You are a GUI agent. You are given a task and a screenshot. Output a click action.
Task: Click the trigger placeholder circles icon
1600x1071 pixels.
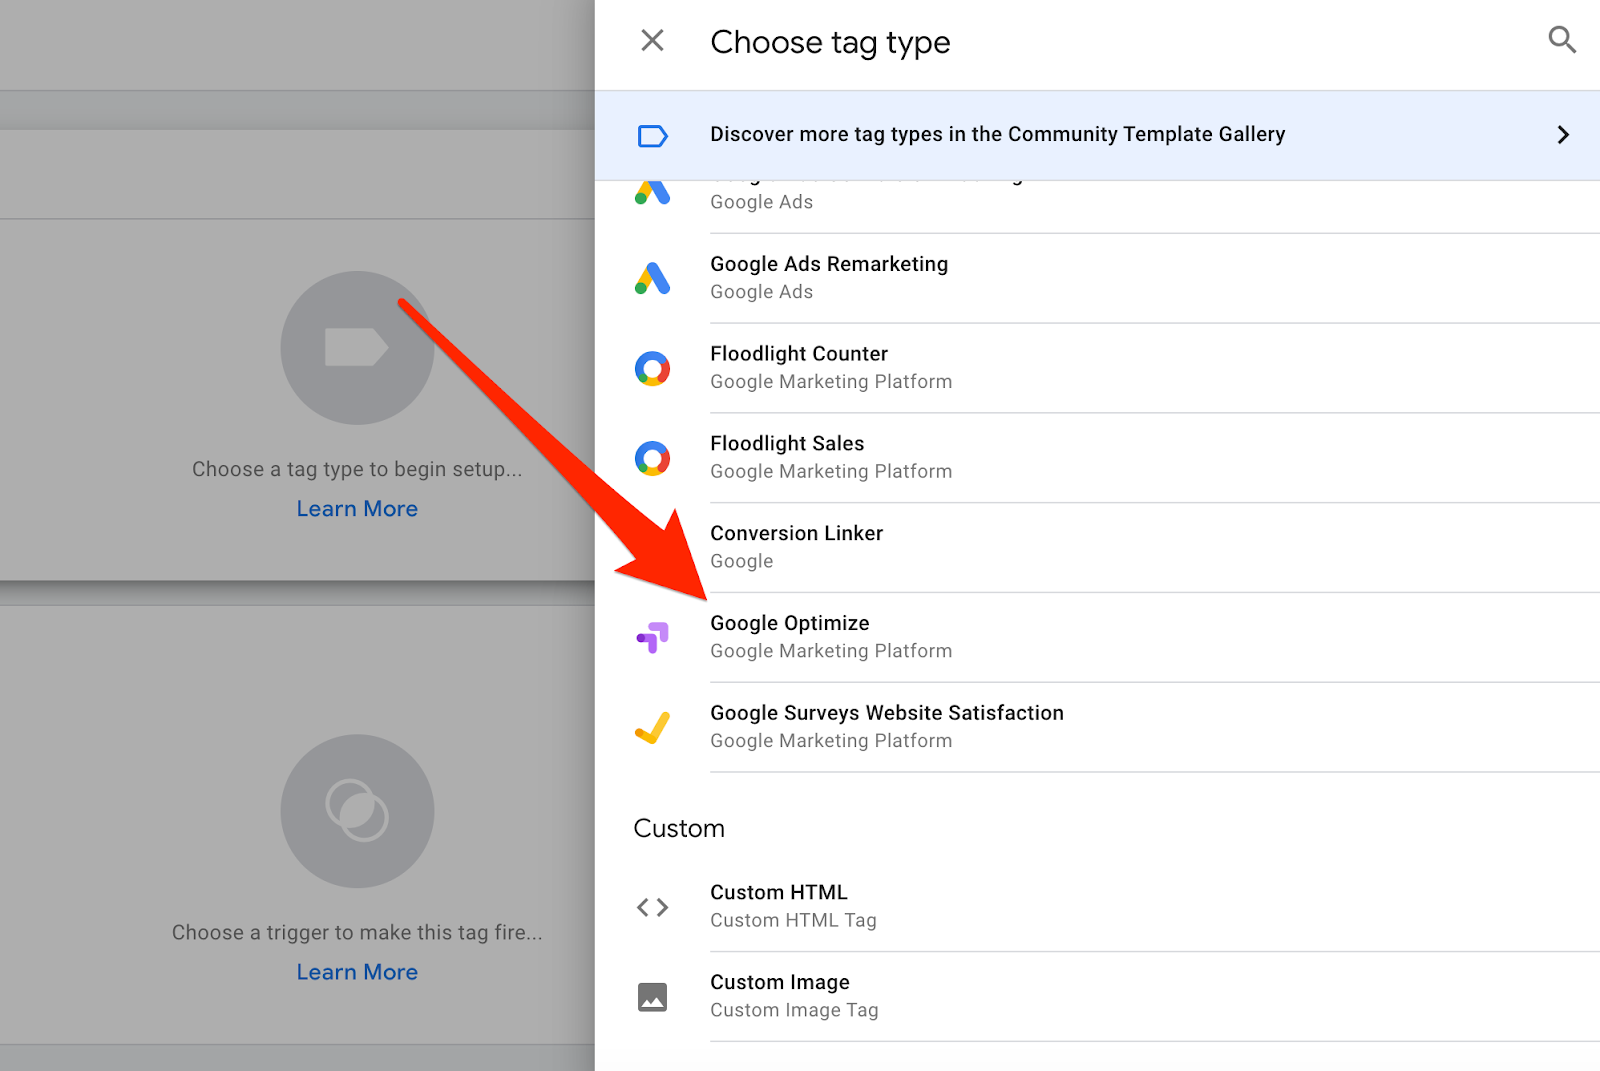click(357, 811)
